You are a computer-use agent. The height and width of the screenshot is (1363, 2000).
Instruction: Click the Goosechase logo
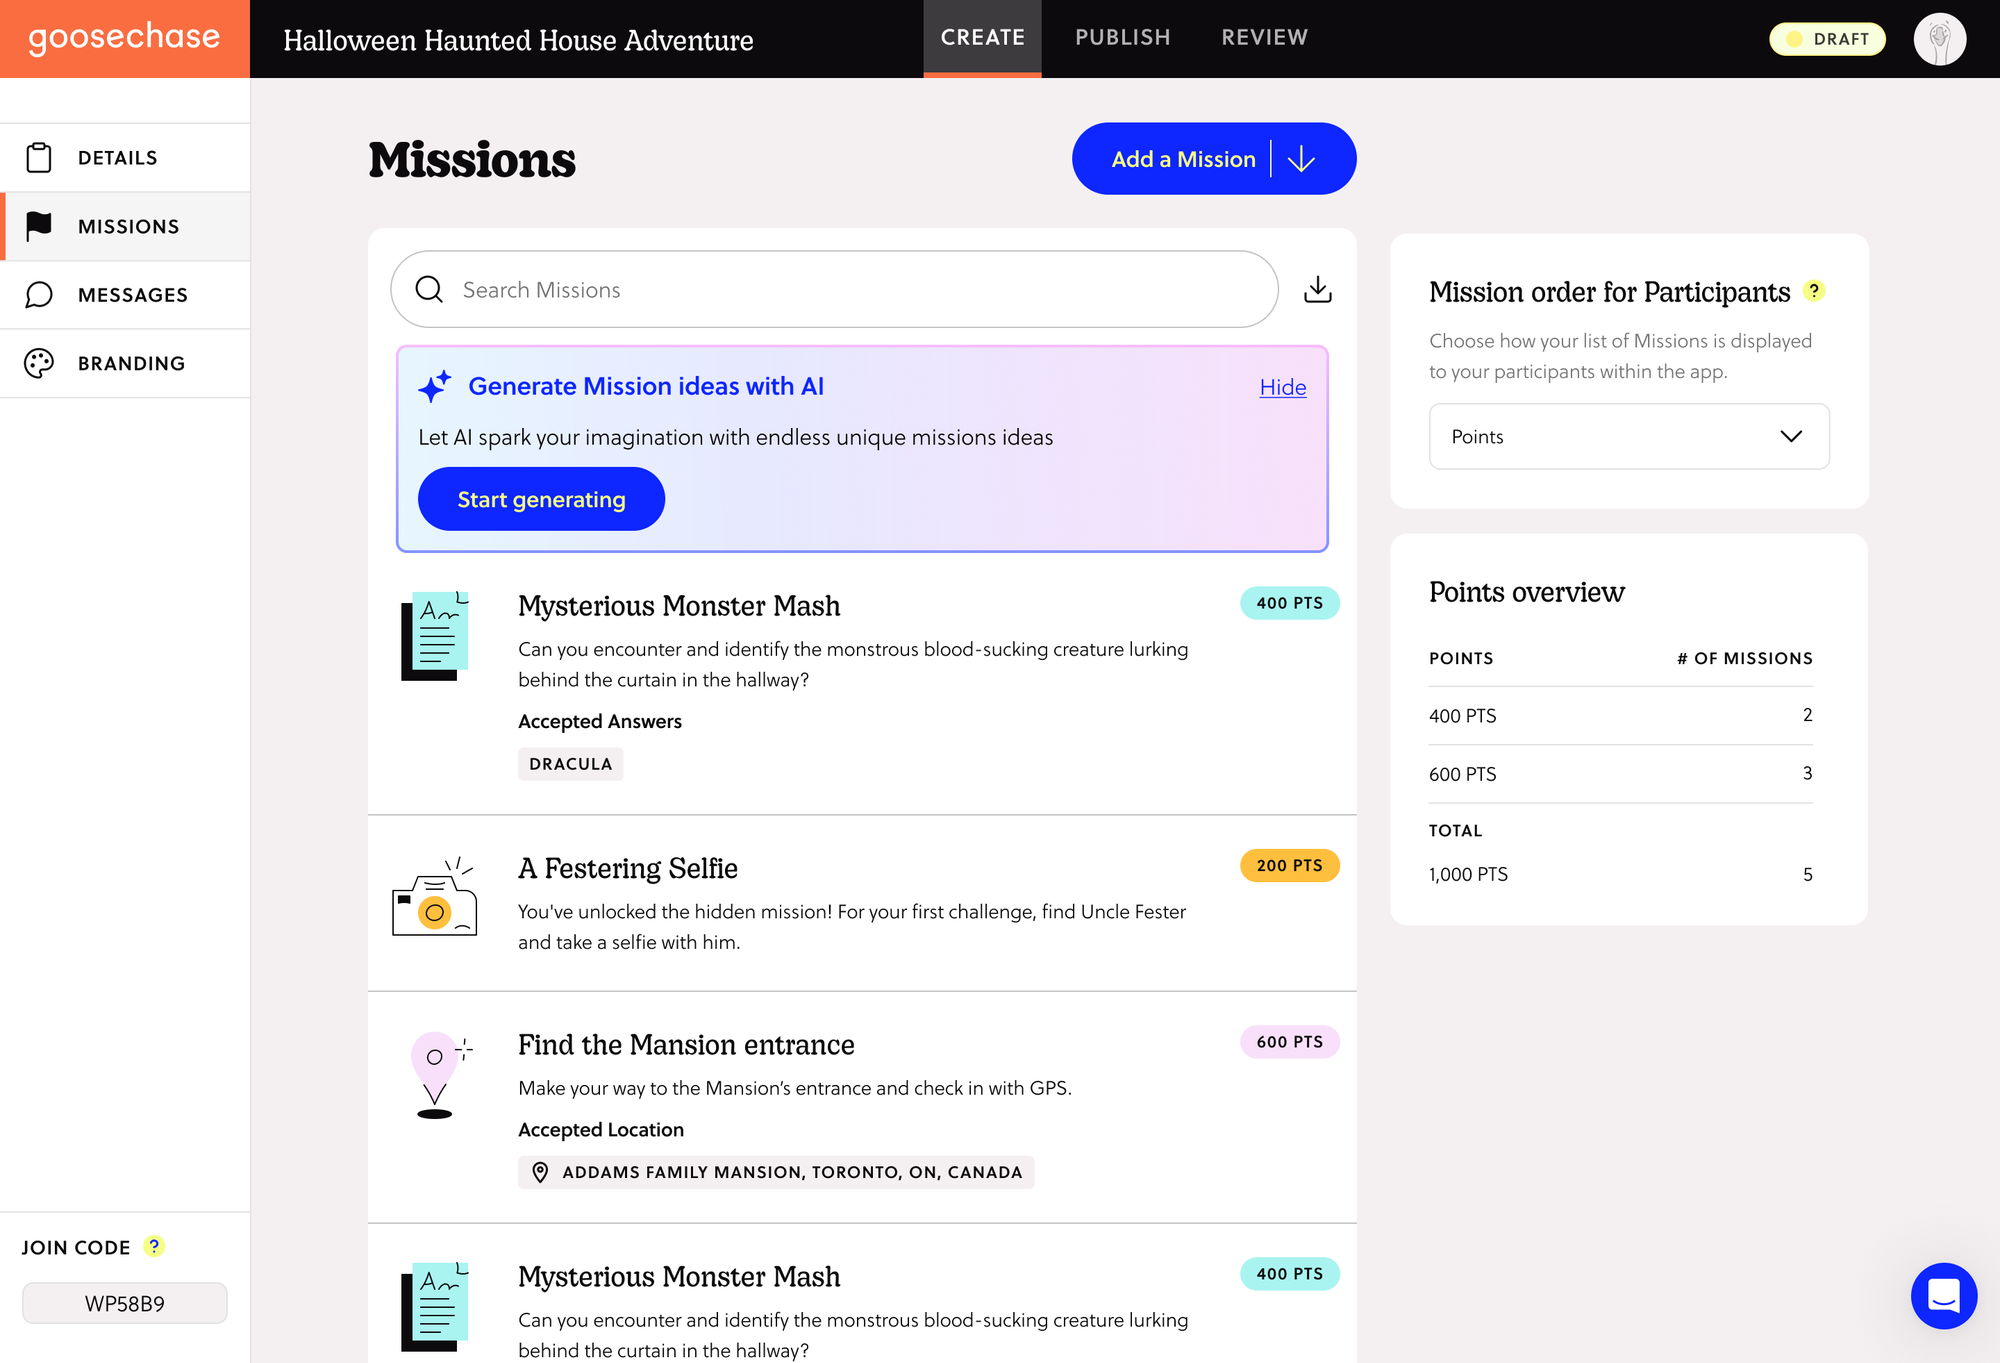pos(124,38)
